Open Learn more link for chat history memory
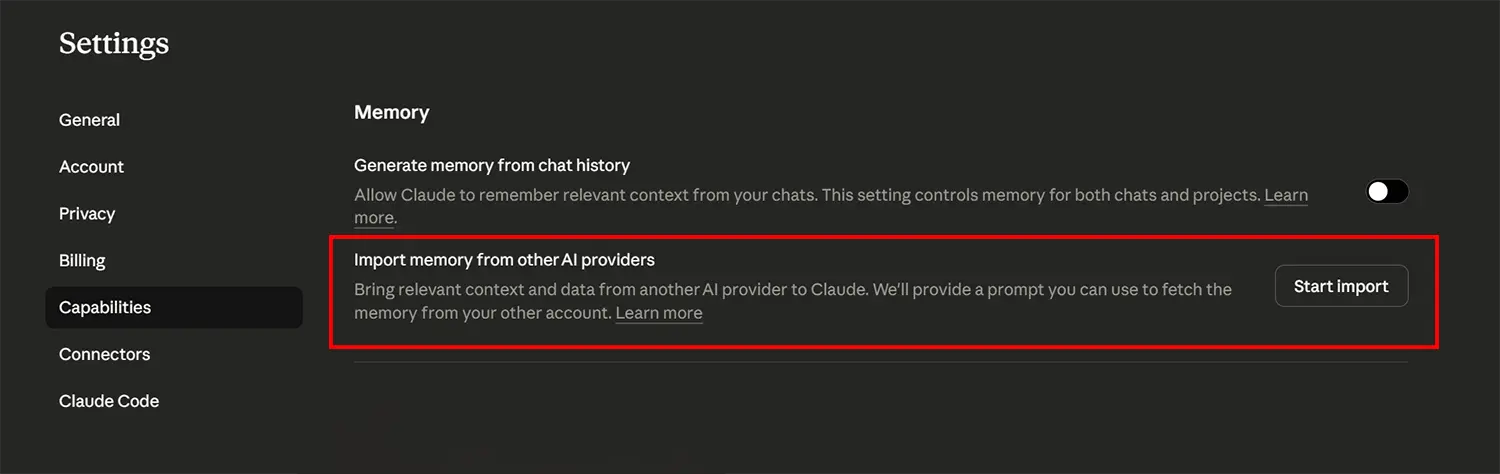1500x474 pixels. tap(1286, 195)
